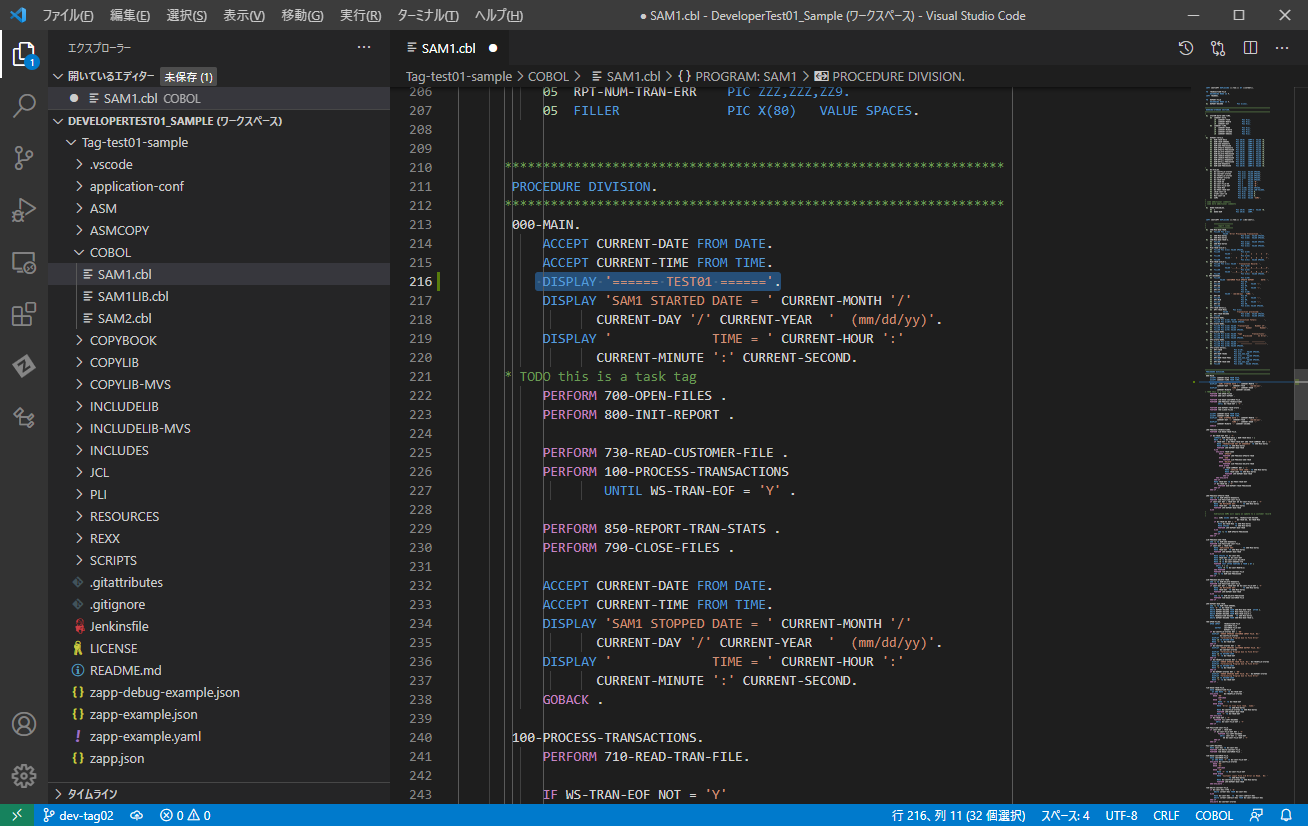
Task: Open the ターミナル menu
Action: click(x=427, y=15)
